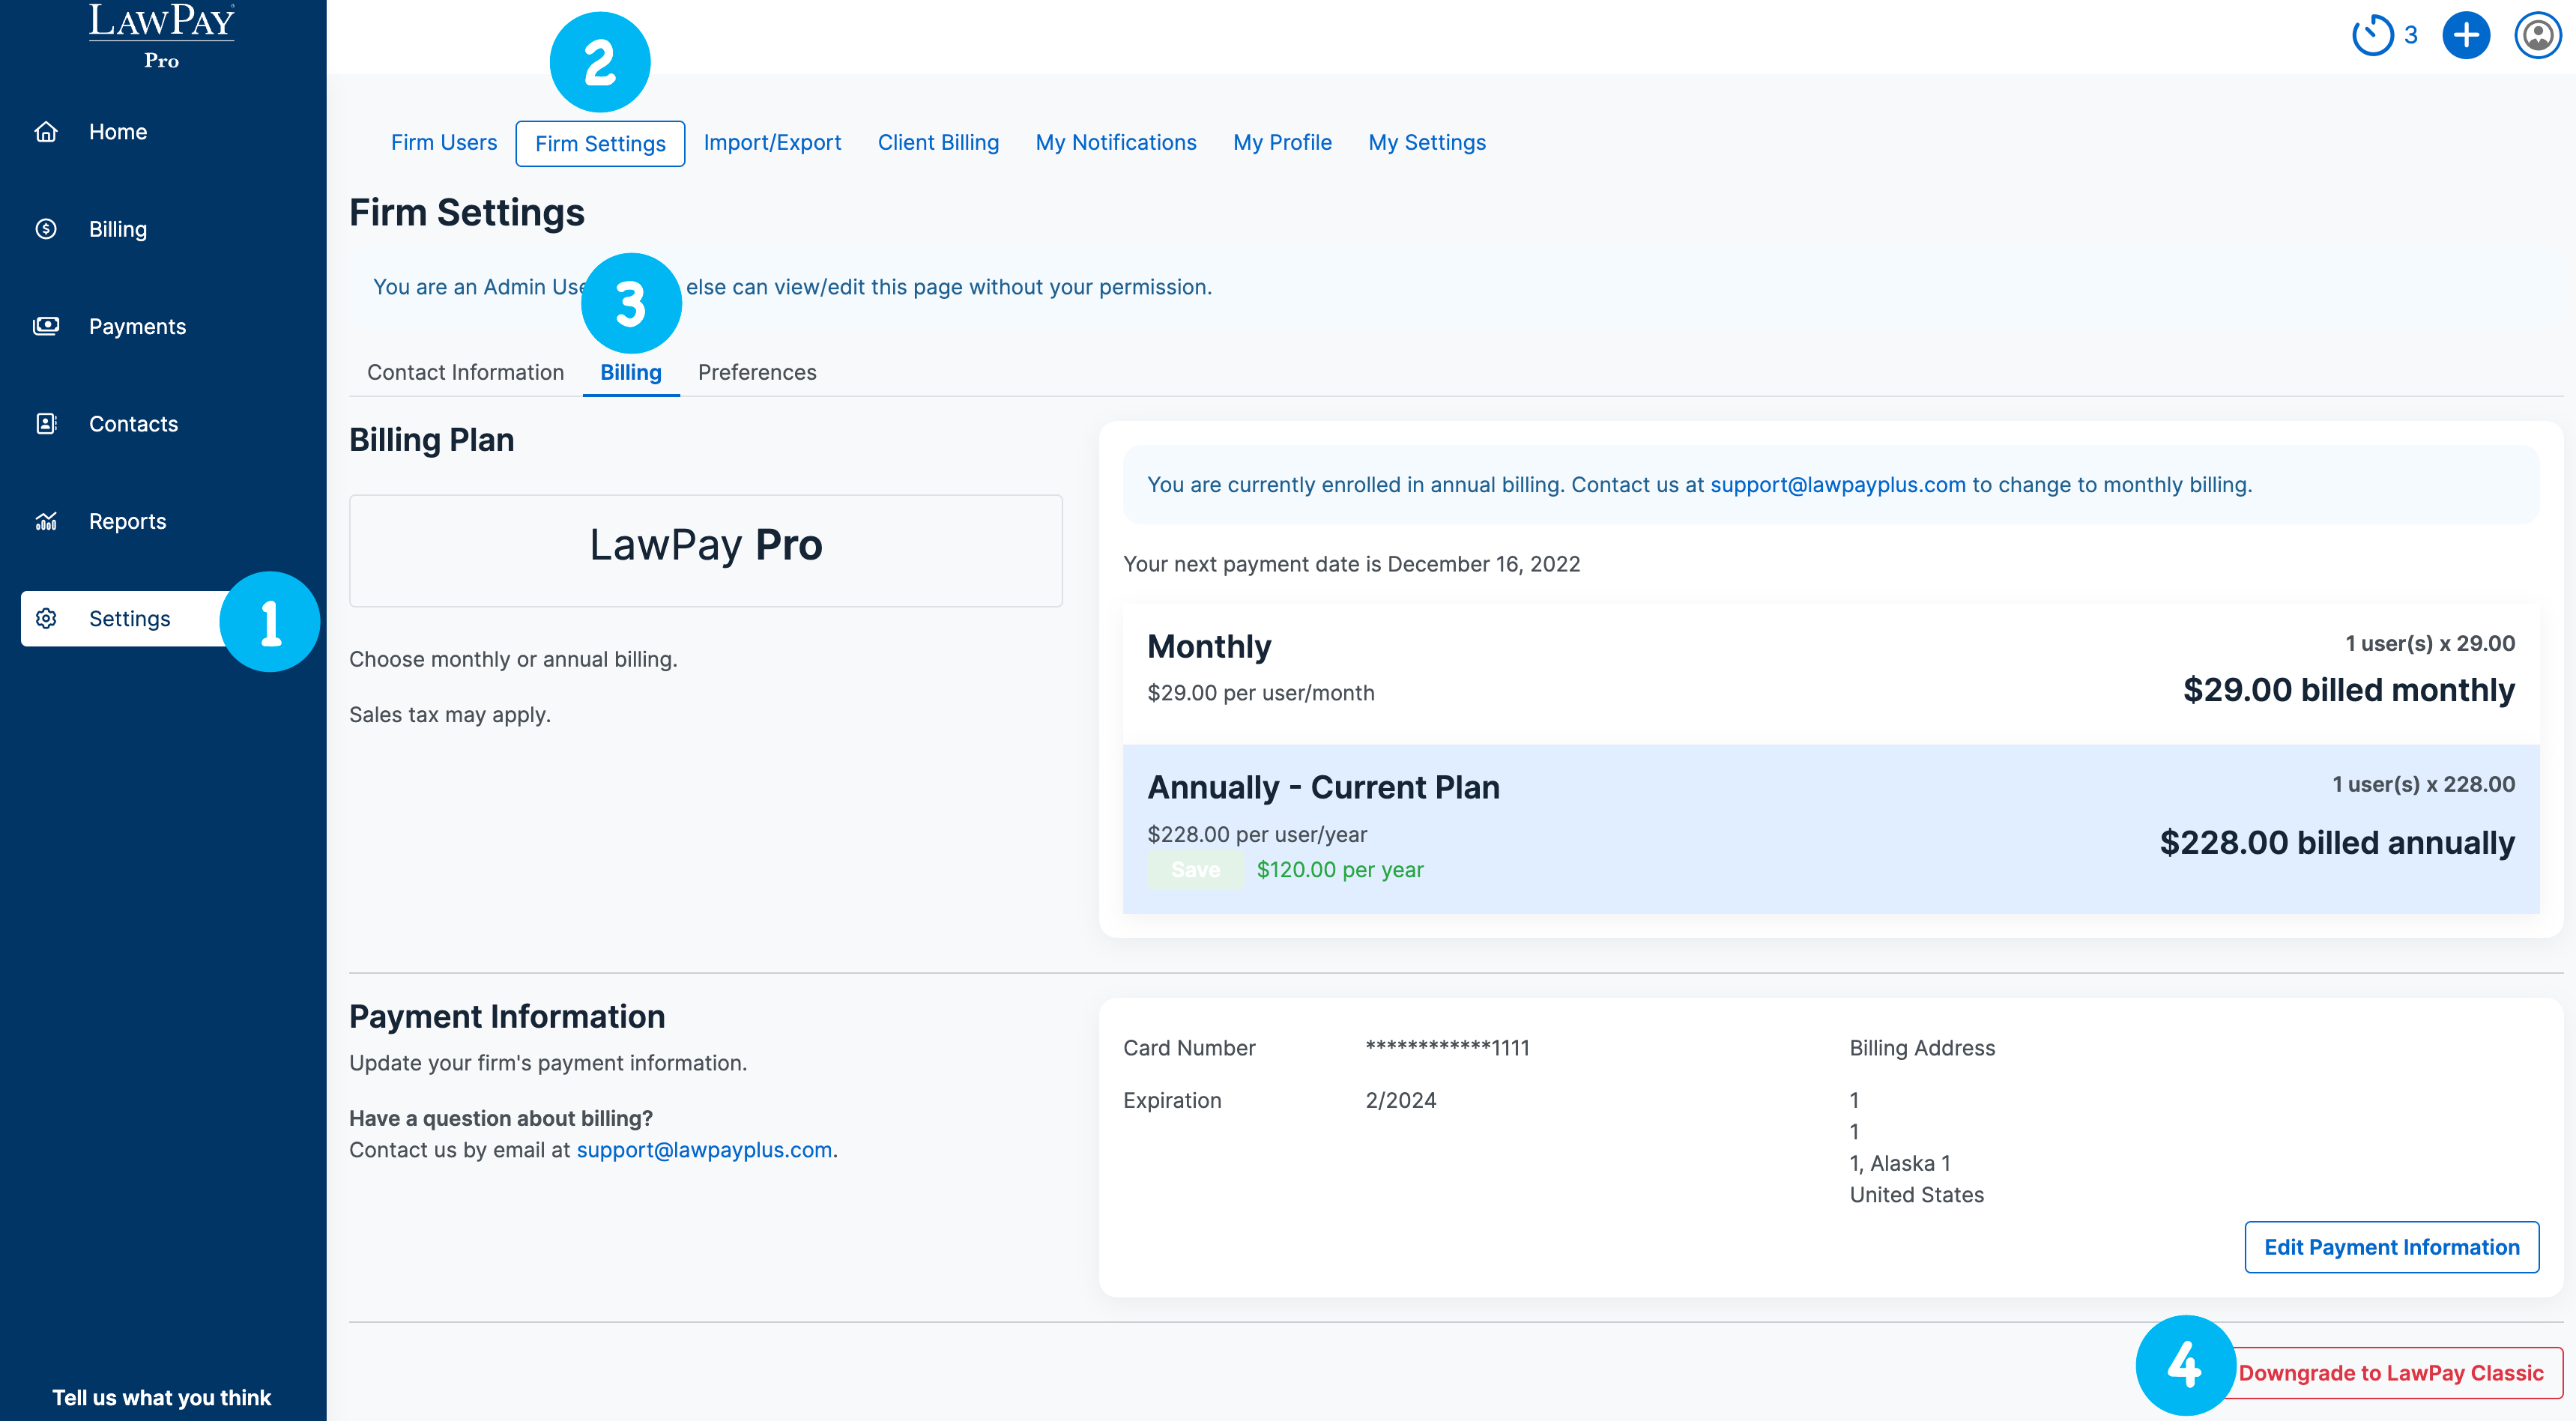Click support@lawpayplus.com link in annual billing notice
Viewport: 2576px width, 1421px height.
tap(1837, 485)
